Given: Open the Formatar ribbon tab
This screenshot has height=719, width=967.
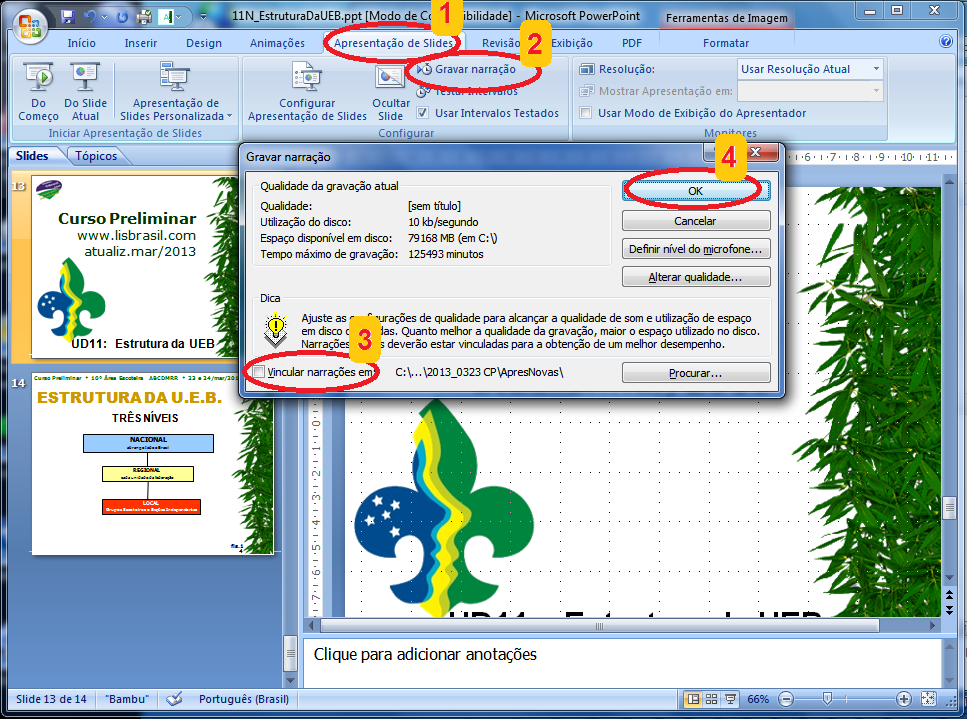Looking at the screenshot, I should click(726, 43).
